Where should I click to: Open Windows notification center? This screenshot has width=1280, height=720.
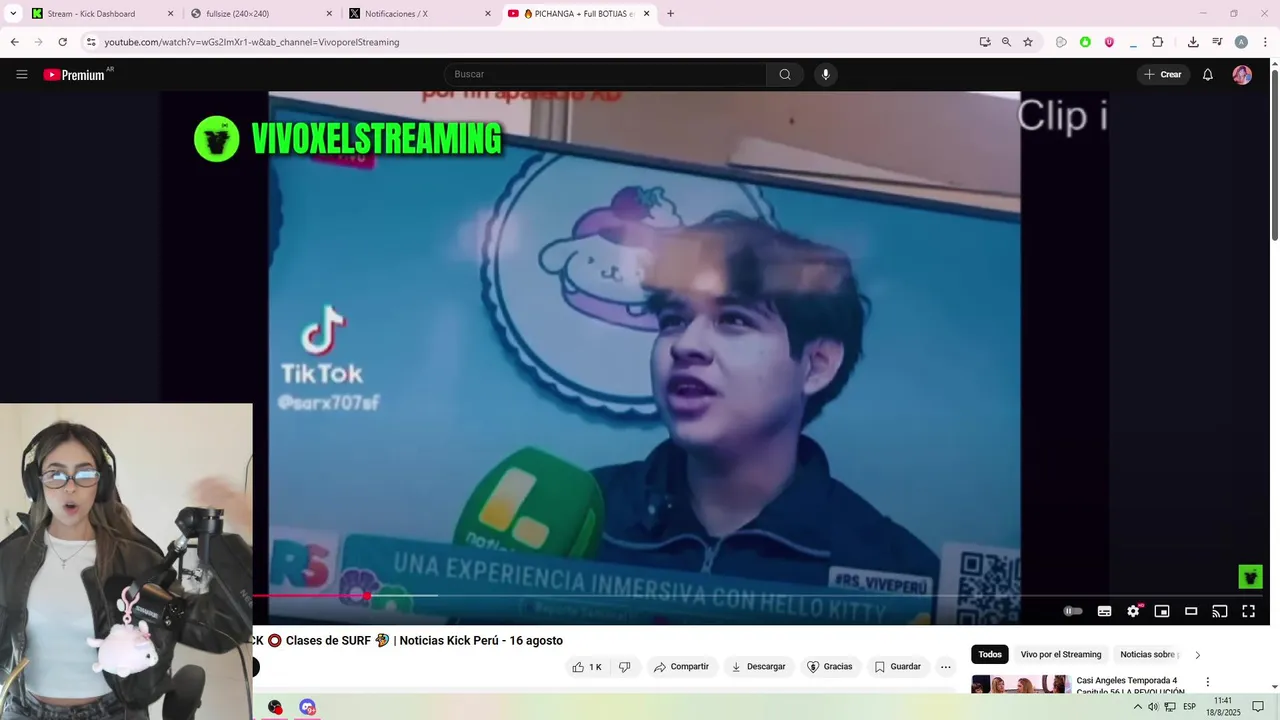tap(1258, 707)
